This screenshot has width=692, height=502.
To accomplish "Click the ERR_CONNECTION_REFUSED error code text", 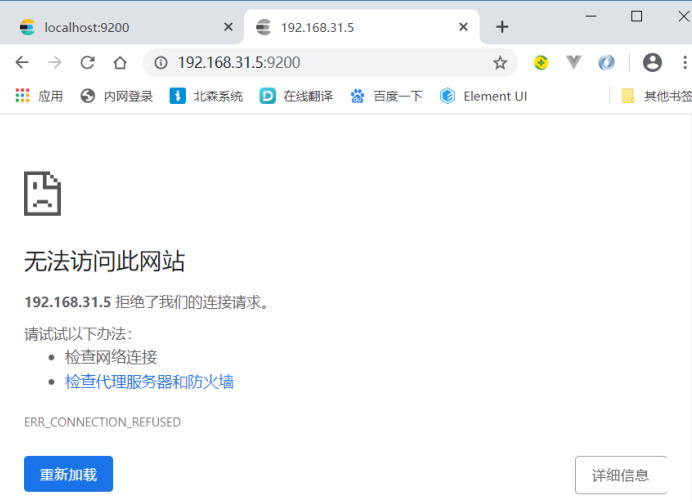I will [x=102, y=422].
